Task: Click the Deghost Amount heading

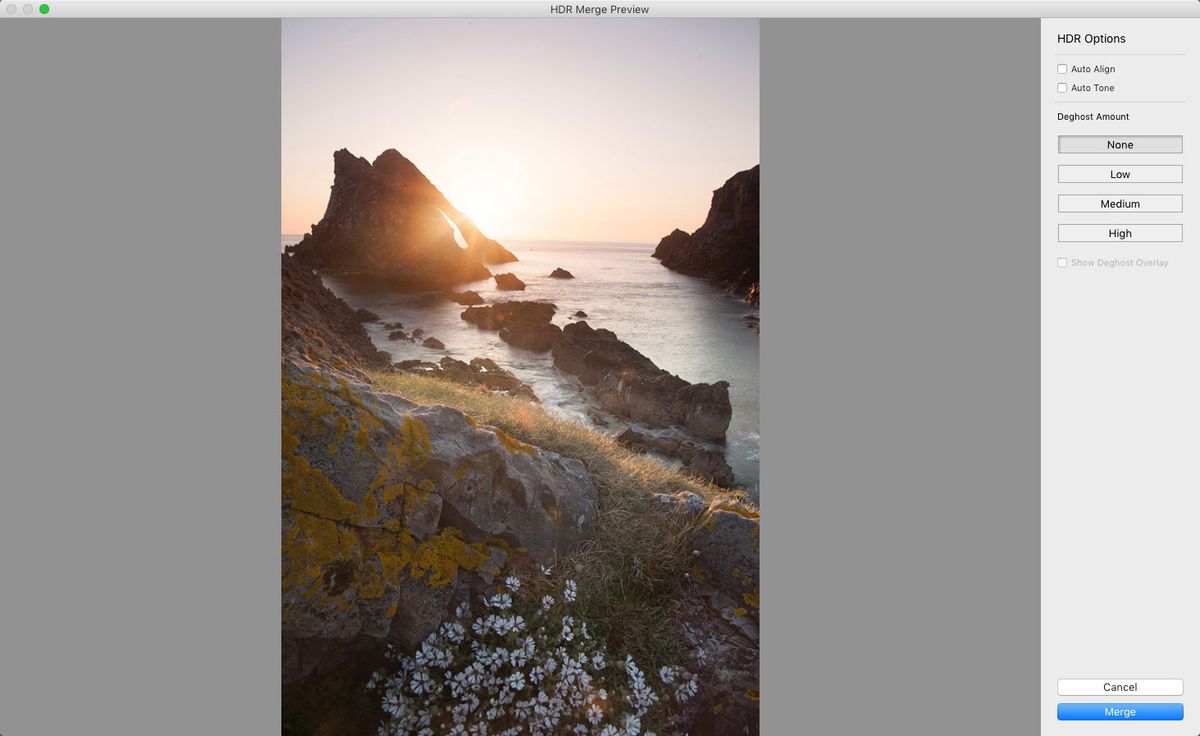Action: (1093, 116)
